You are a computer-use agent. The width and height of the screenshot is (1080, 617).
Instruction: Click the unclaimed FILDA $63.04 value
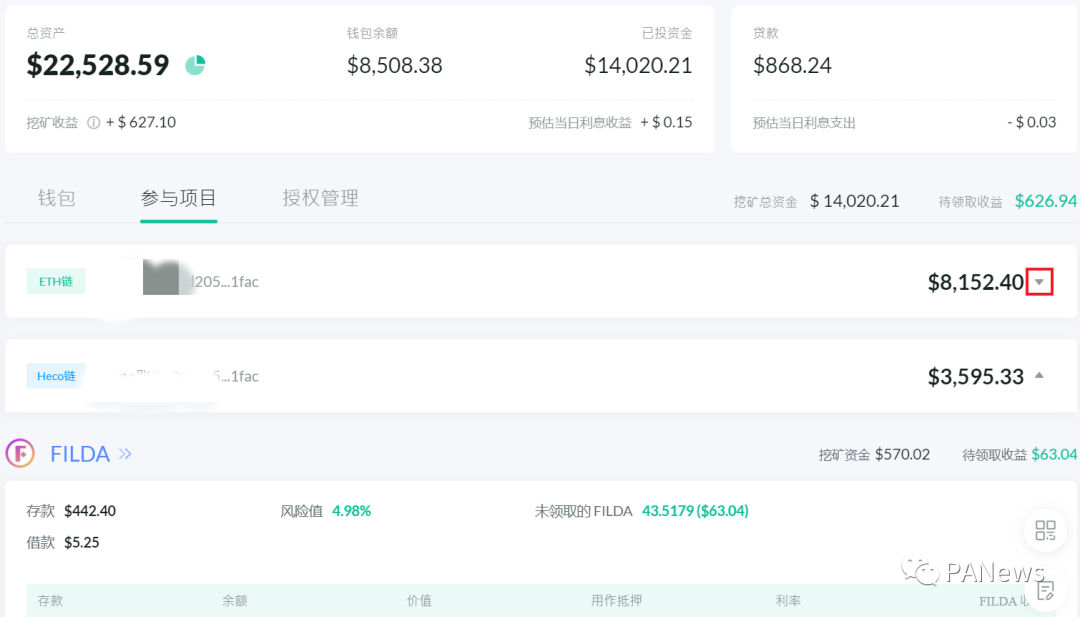pyautogui.click(x=694, y=510)
